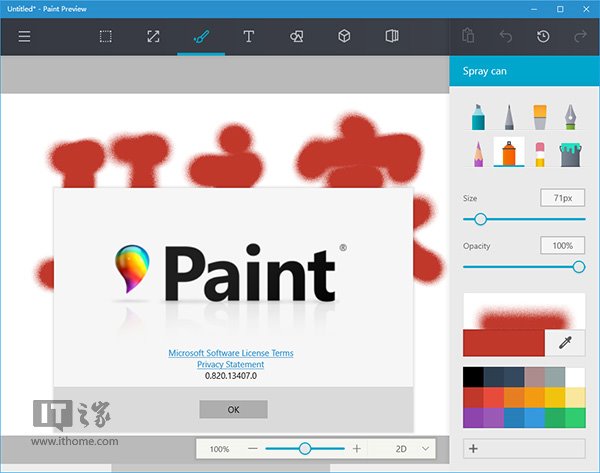Click the Paste clipboard icon
Screen dimensions: 600x473
tap(468, 36)
